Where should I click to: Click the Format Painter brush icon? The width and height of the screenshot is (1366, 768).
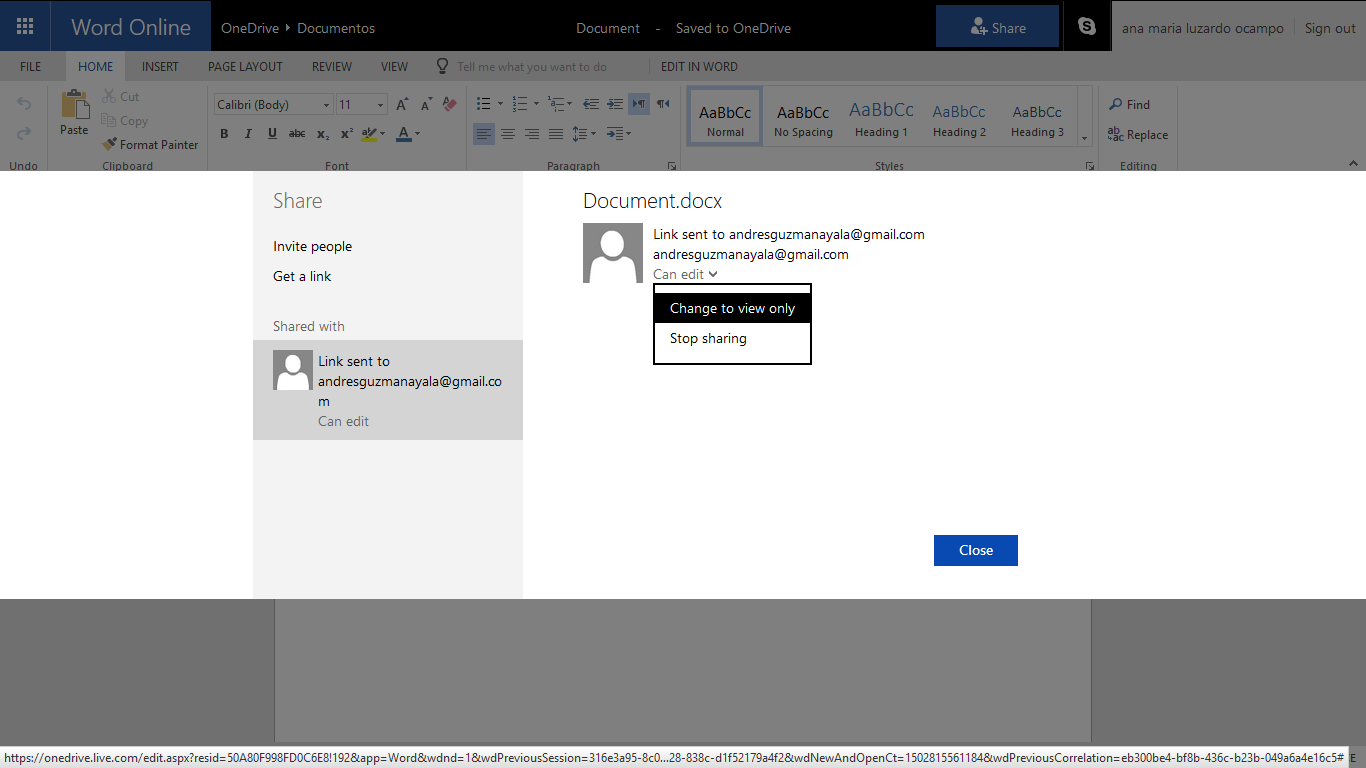pos(110,145)
